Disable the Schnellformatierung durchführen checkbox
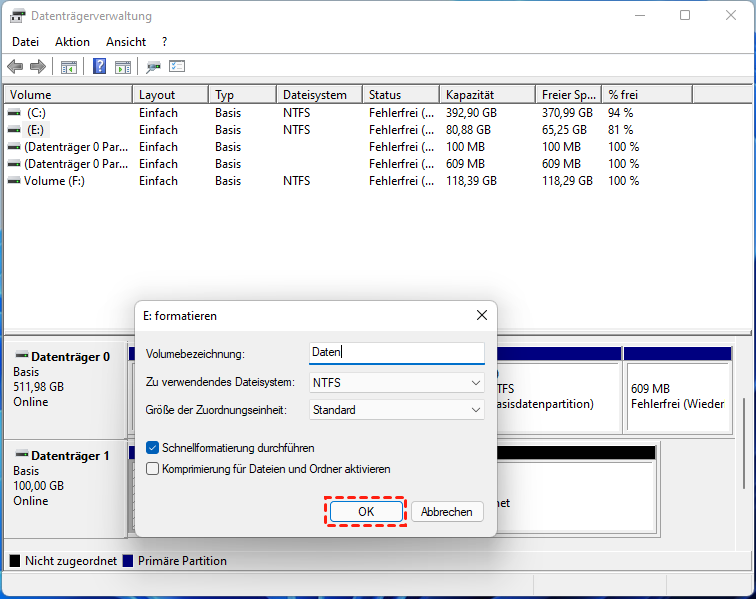756x599 pixels. [x=153, y=448]
